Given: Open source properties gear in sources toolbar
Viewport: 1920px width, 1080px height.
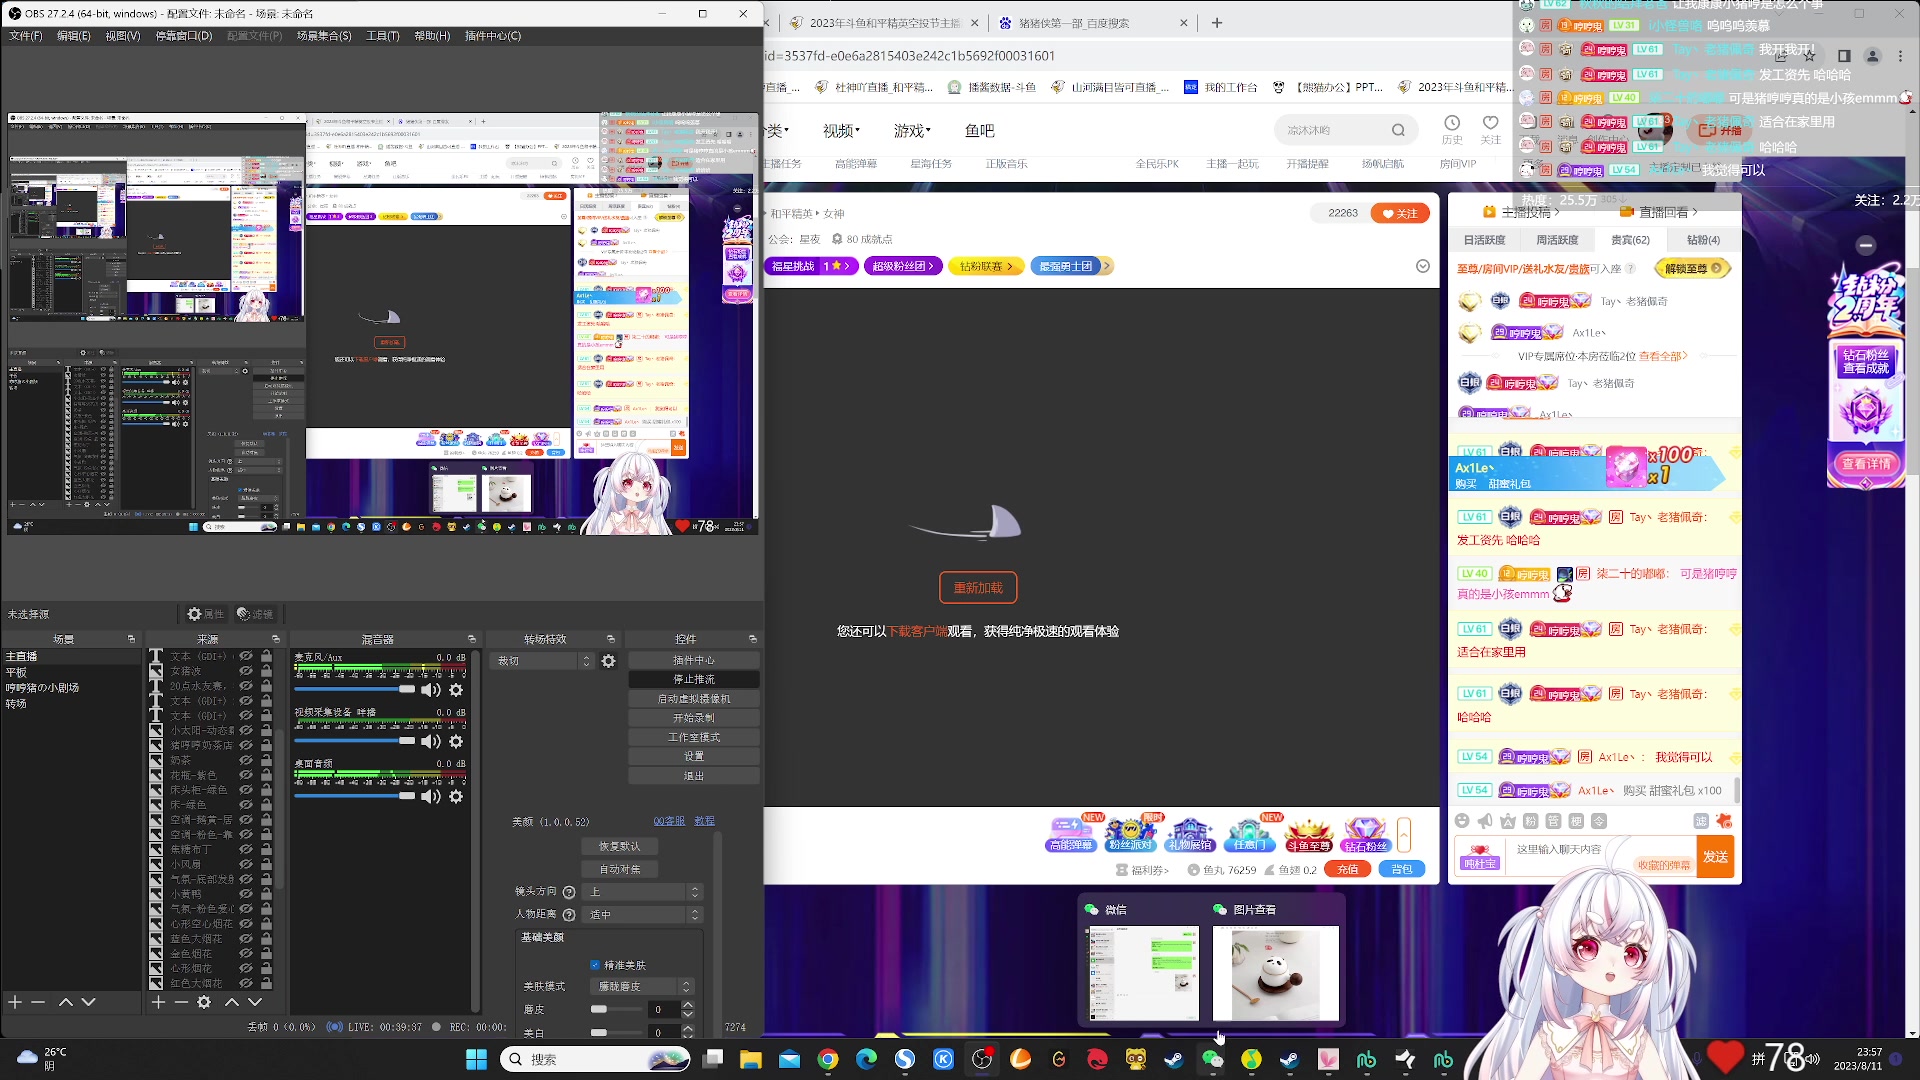Looking at the screenshot, I should point(204,1002).
